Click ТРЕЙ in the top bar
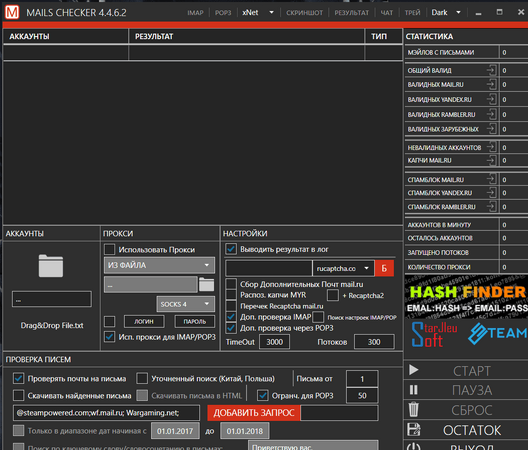This screenshot has width=528, height=450. tap(412, 13)
